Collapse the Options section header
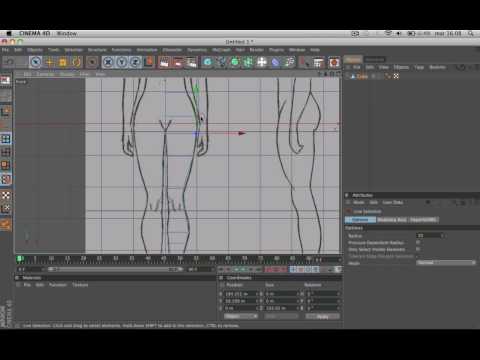 click(x=412, y=228)
